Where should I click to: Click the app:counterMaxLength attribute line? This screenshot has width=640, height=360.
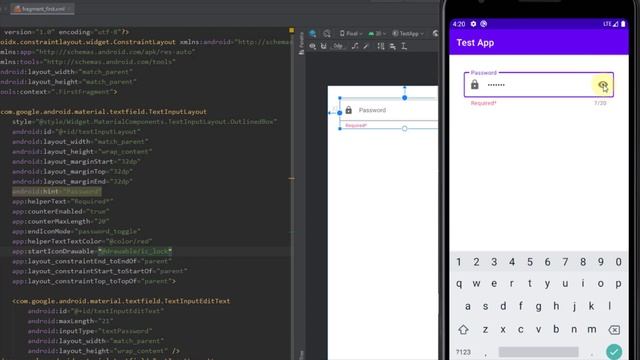click(x=60, y=221)
